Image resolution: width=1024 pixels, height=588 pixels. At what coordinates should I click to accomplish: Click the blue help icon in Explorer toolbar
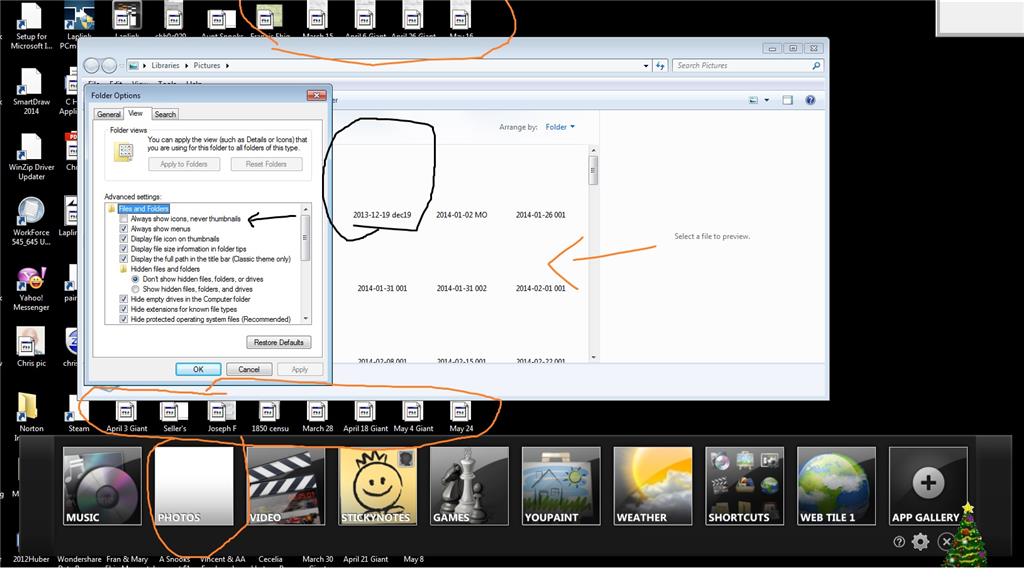tap(810, 100)
